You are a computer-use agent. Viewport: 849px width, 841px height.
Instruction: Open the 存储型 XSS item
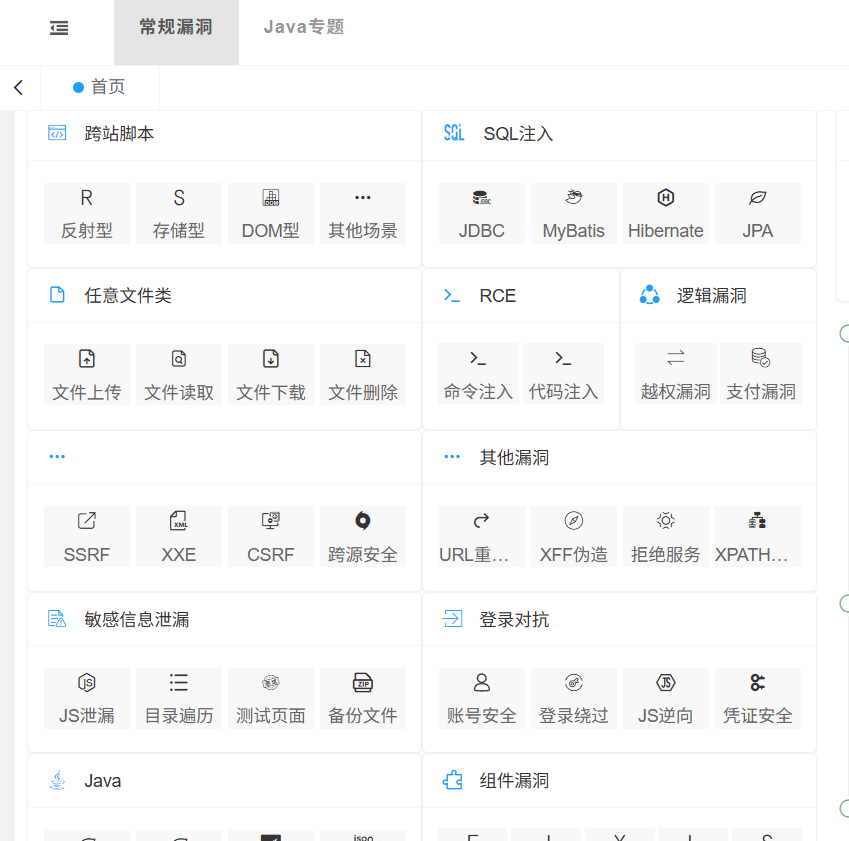click(x=179, y=213)
